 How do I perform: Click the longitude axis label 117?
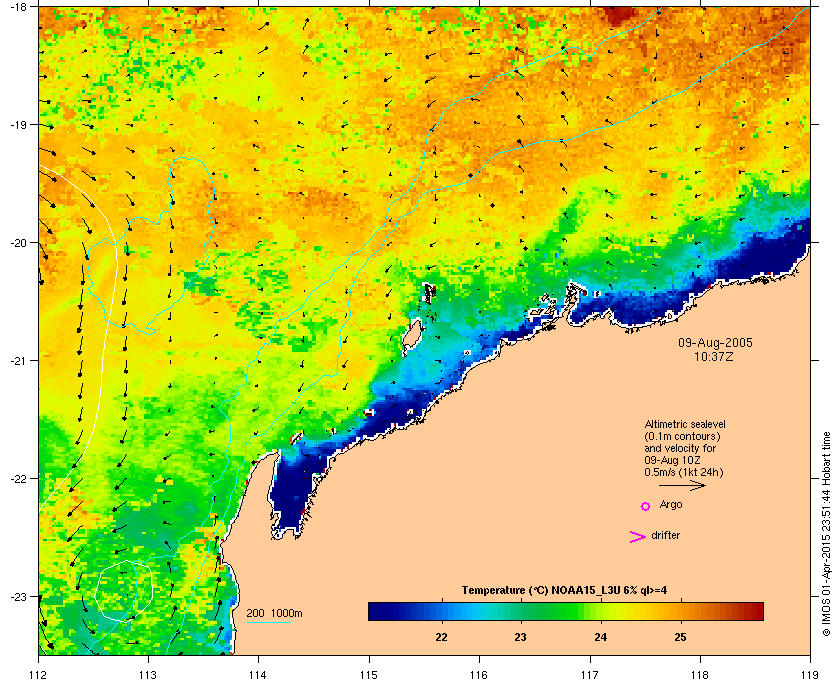coord(590,674)
